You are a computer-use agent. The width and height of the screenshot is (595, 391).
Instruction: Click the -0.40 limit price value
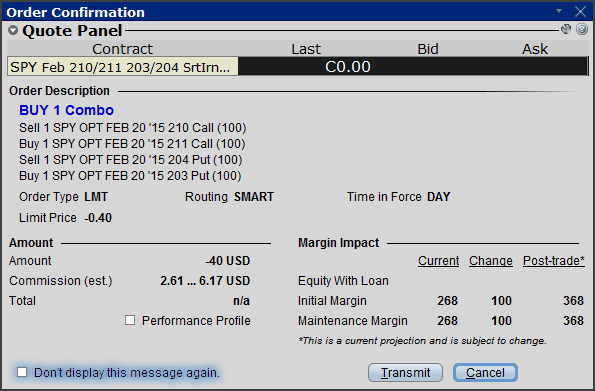click(98, 218)
